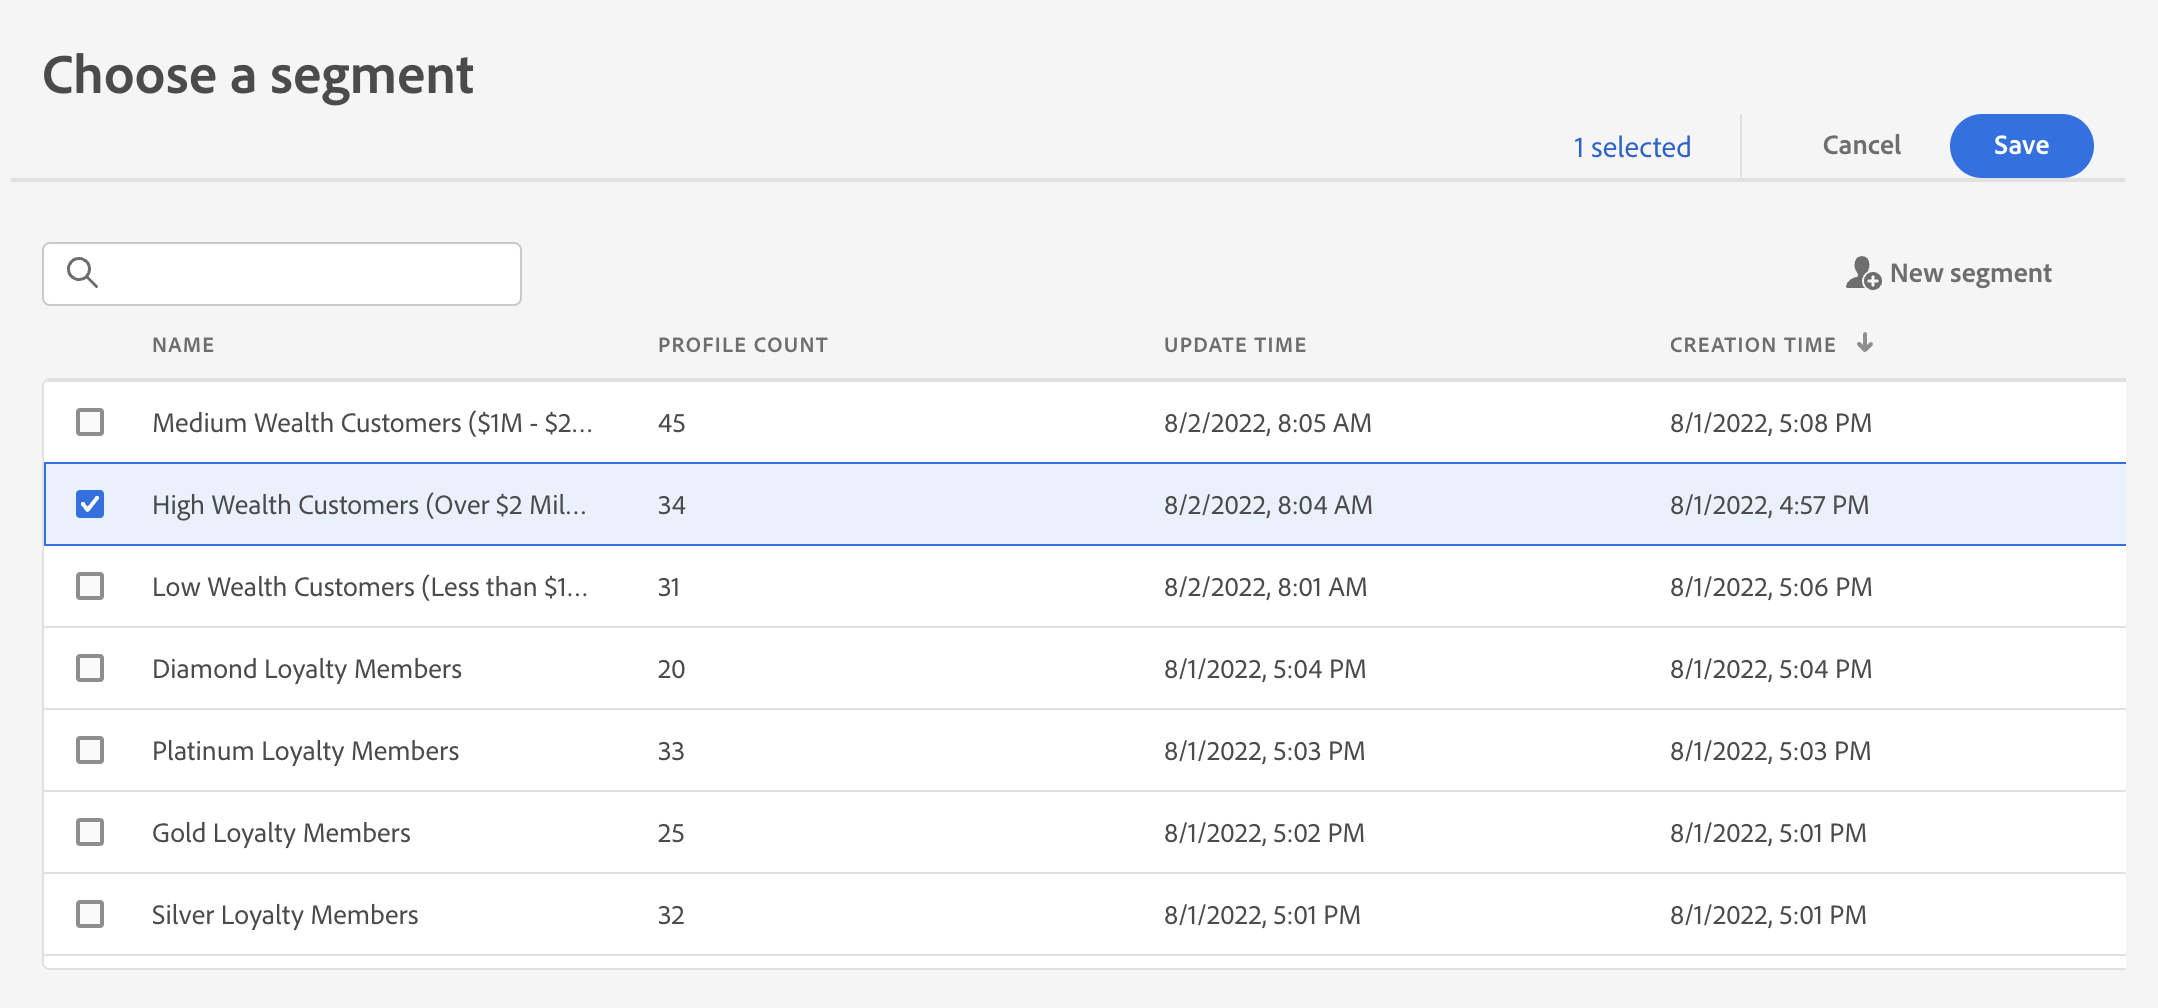Click update time 8/2/2022, 8:01 AM
Image resolution: width=2158 pixels, height=1008 pixels.
click(x=1265, y=587)
